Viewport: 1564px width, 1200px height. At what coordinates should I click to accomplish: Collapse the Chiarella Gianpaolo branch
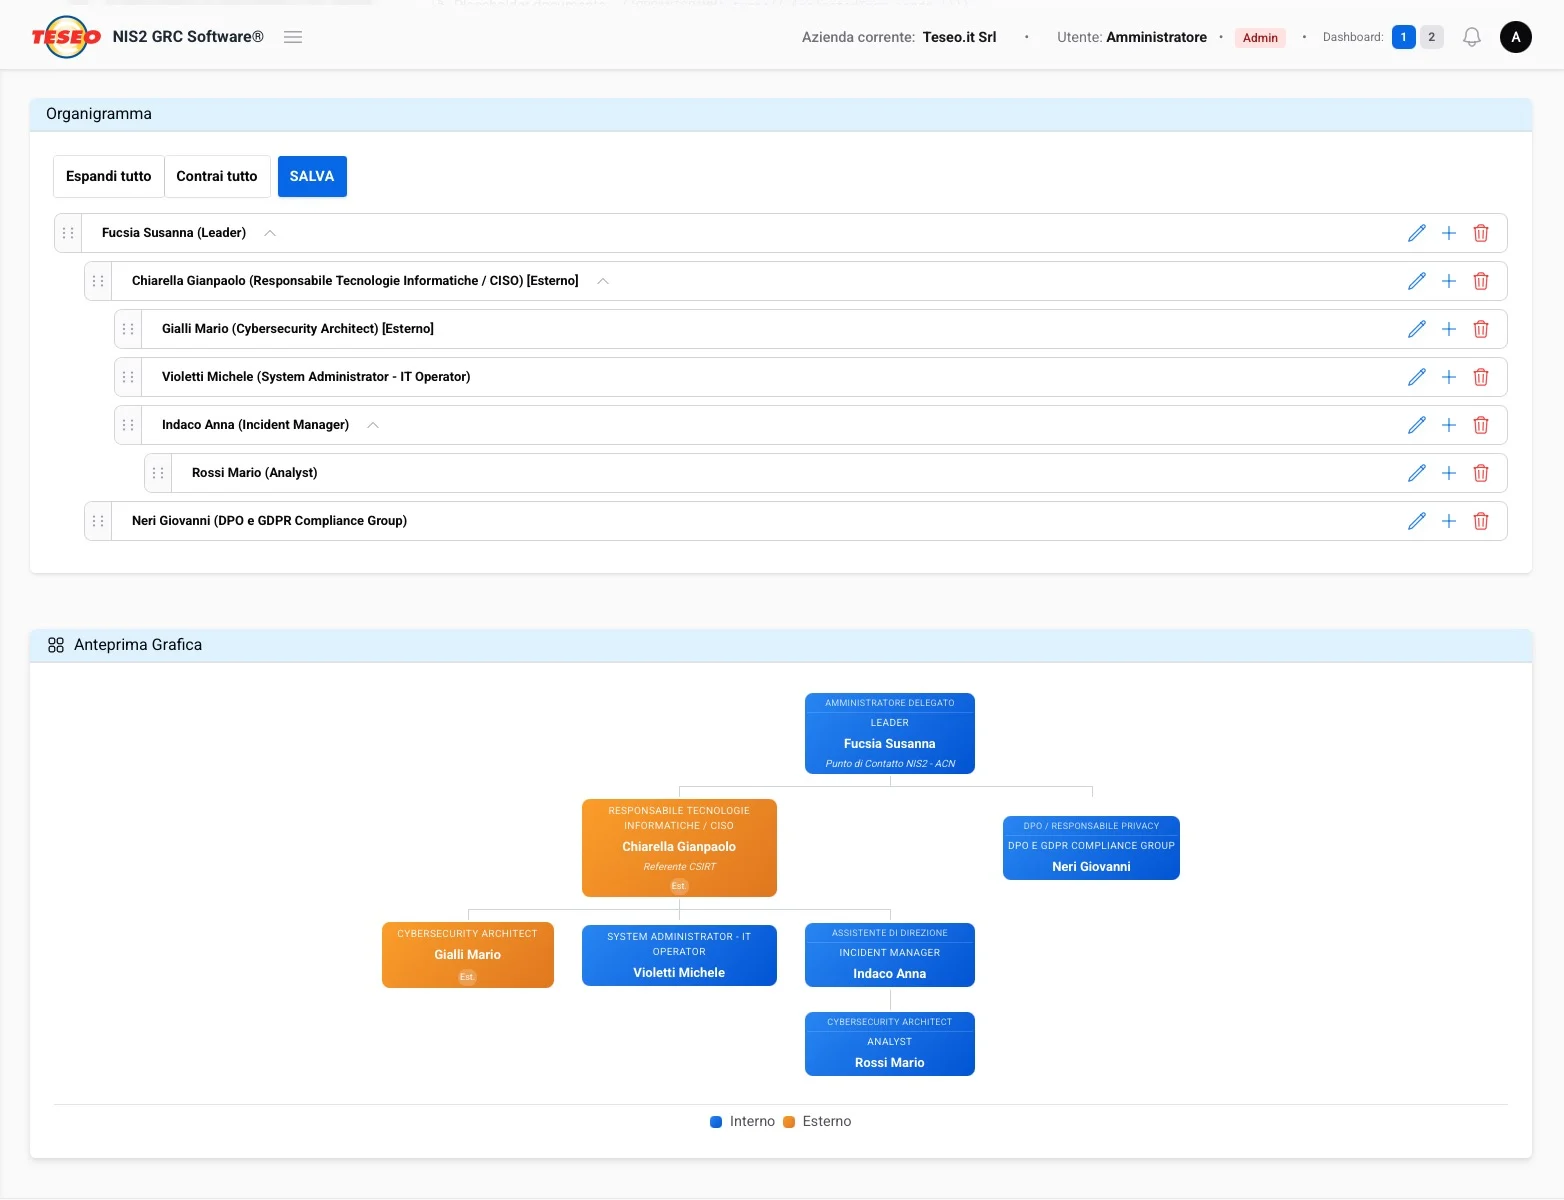tap(603, 281)
